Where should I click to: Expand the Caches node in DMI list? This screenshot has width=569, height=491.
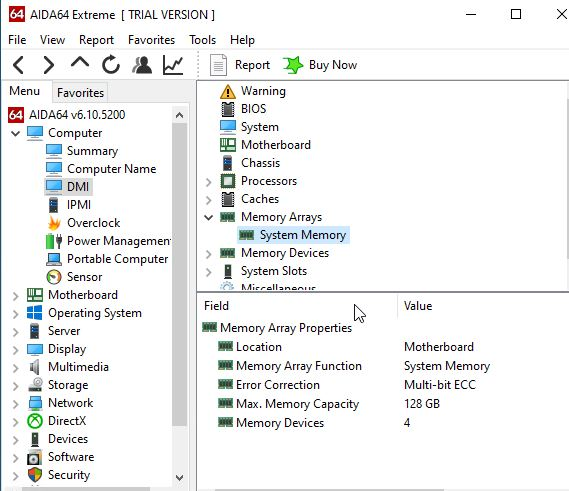(209, 200)
